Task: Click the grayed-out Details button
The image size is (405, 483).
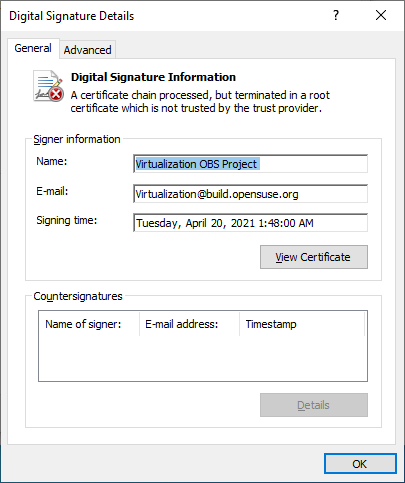Action: 314,405
